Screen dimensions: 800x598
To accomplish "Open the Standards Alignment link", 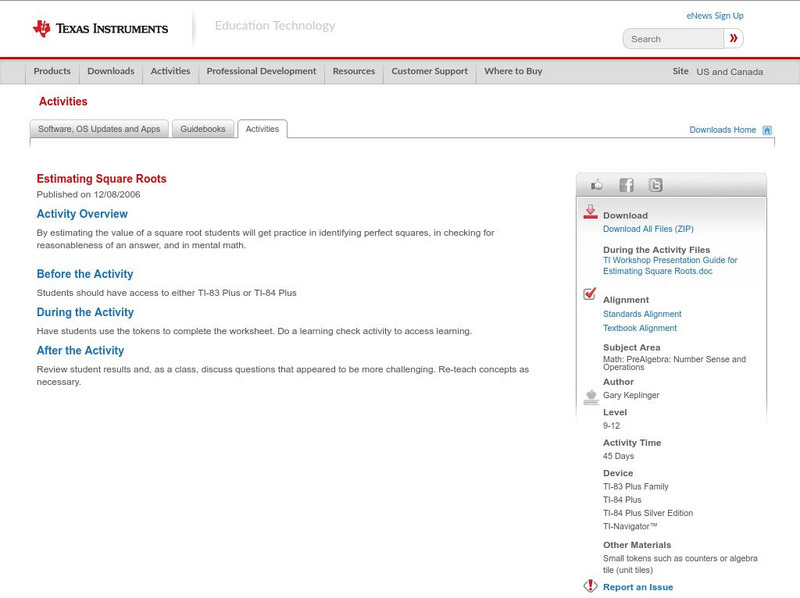I will 642,314.
